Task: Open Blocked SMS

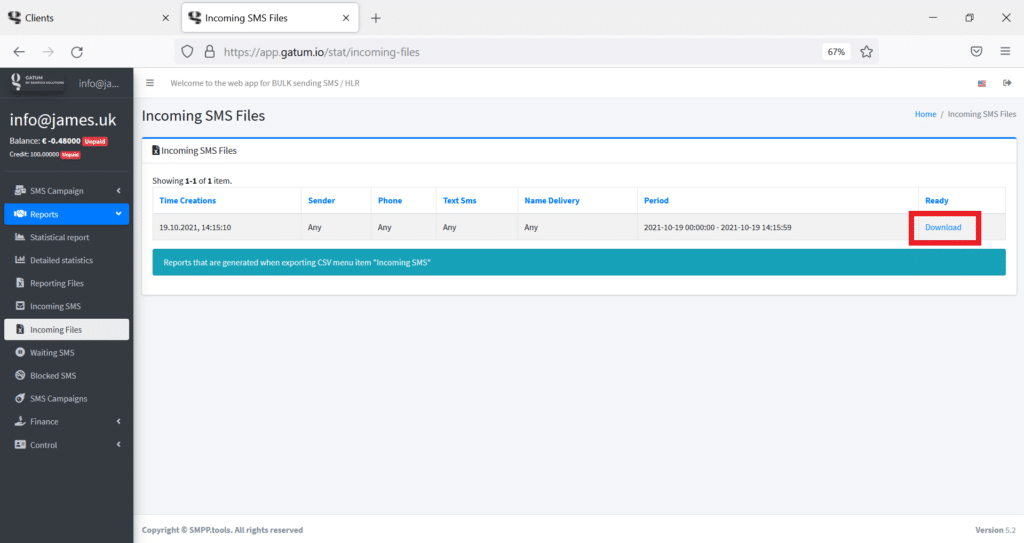Action: coord(67,376)
